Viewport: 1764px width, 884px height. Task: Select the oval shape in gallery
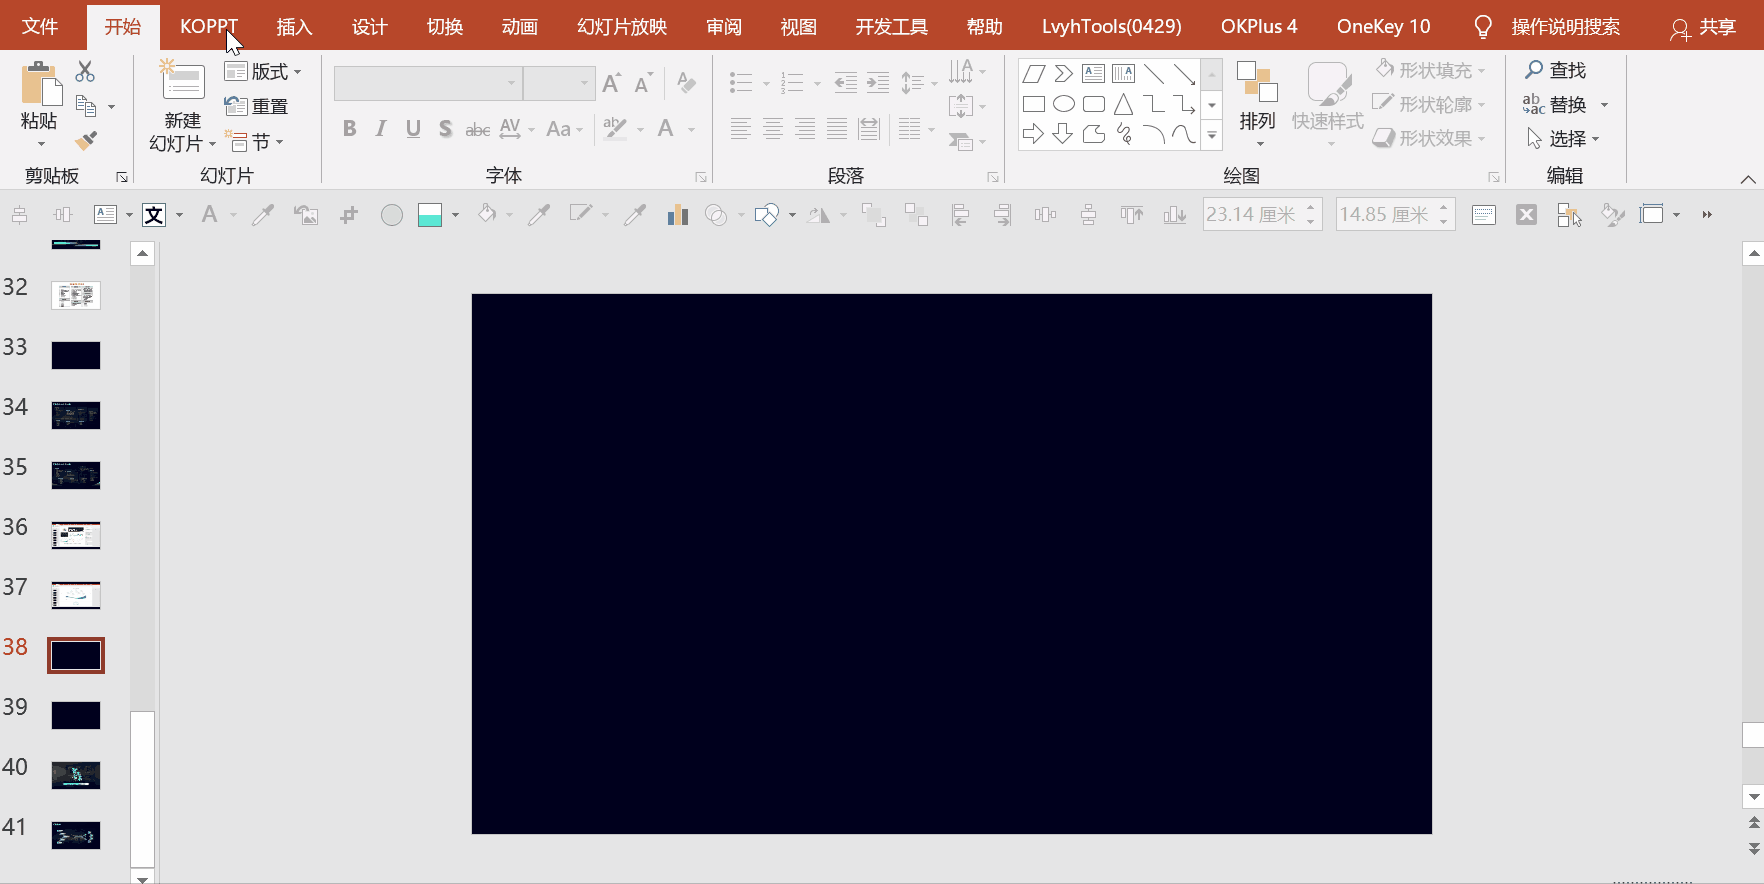click(x=1064, y=104)
